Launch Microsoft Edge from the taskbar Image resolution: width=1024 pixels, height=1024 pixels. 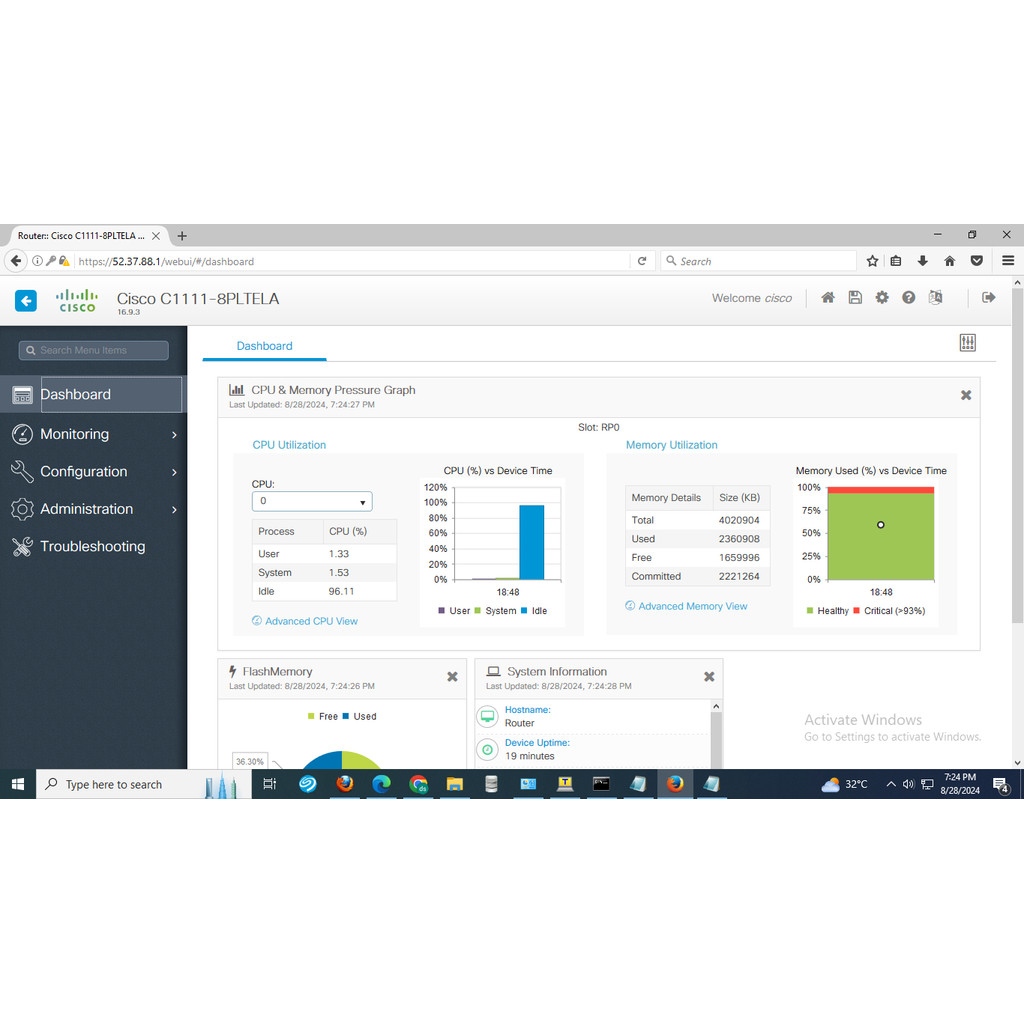(x=381, y=784)
